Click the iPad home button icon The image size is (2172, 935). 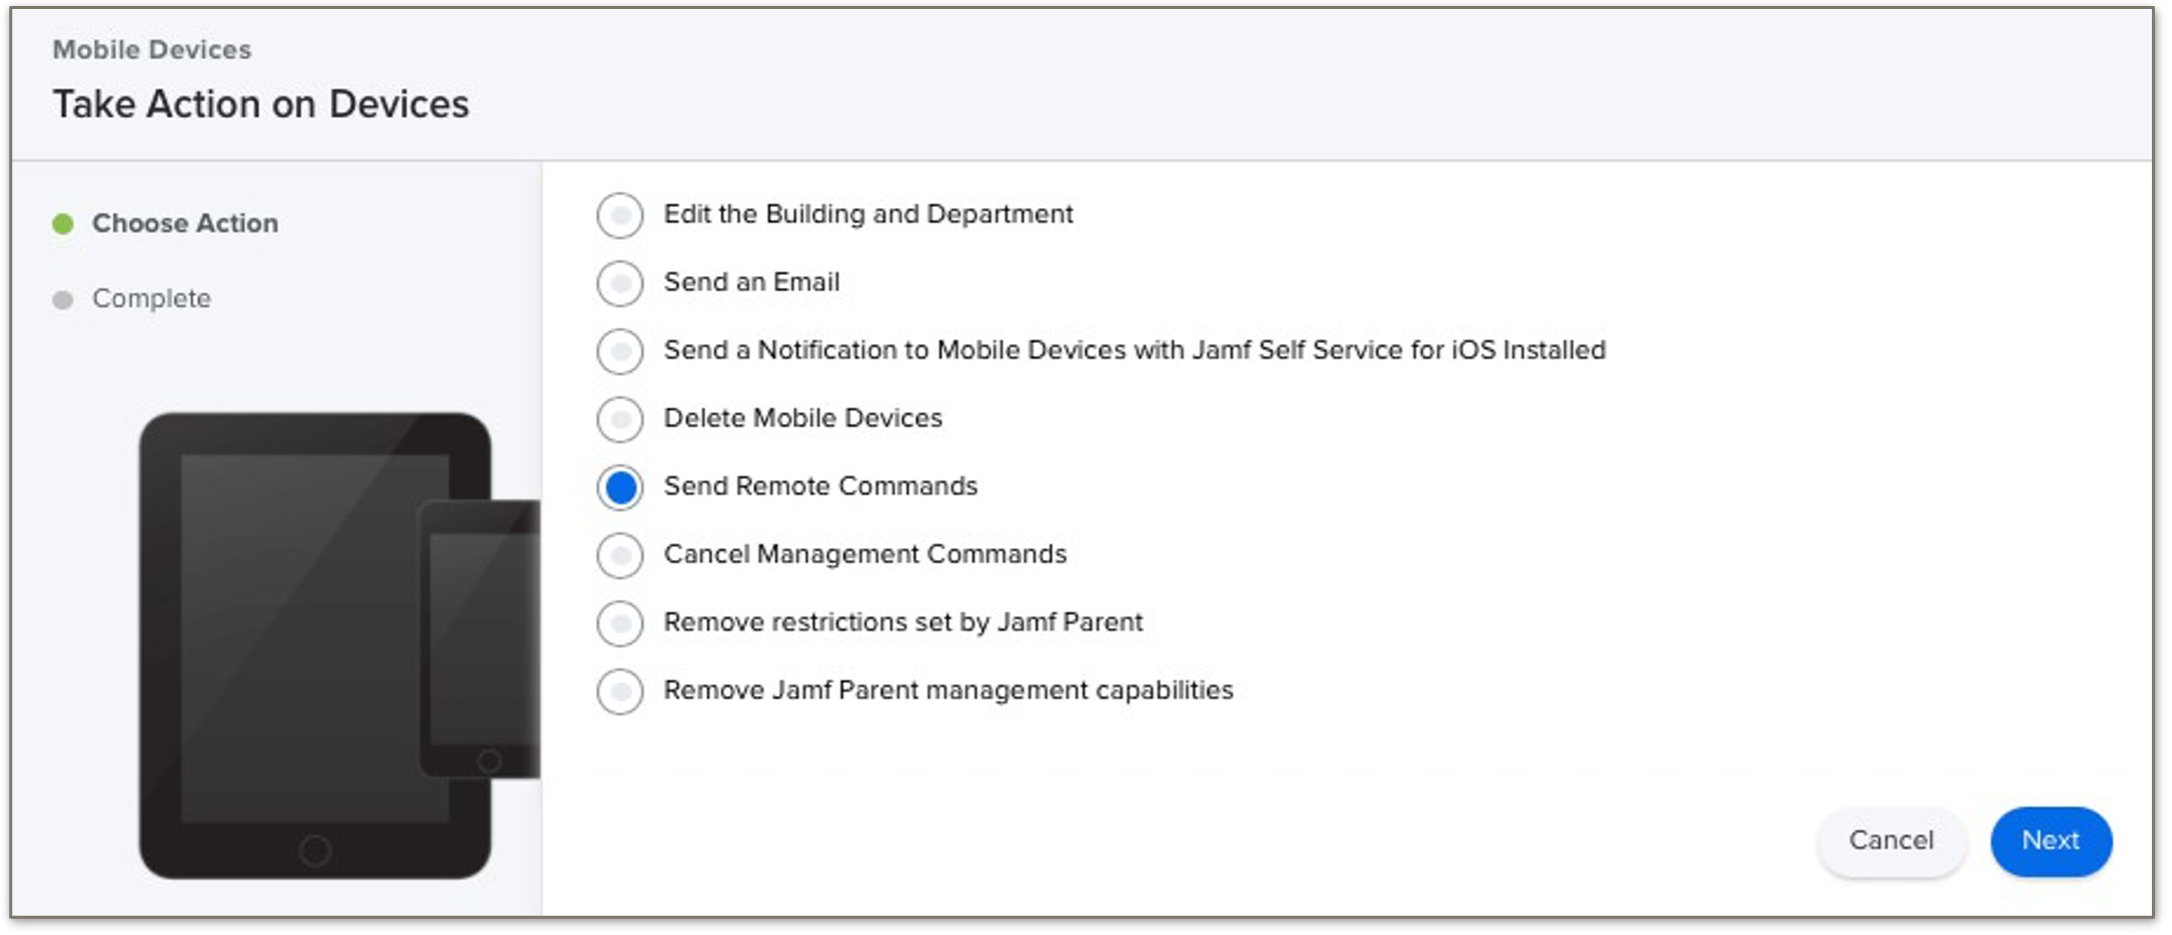point(315,851)
